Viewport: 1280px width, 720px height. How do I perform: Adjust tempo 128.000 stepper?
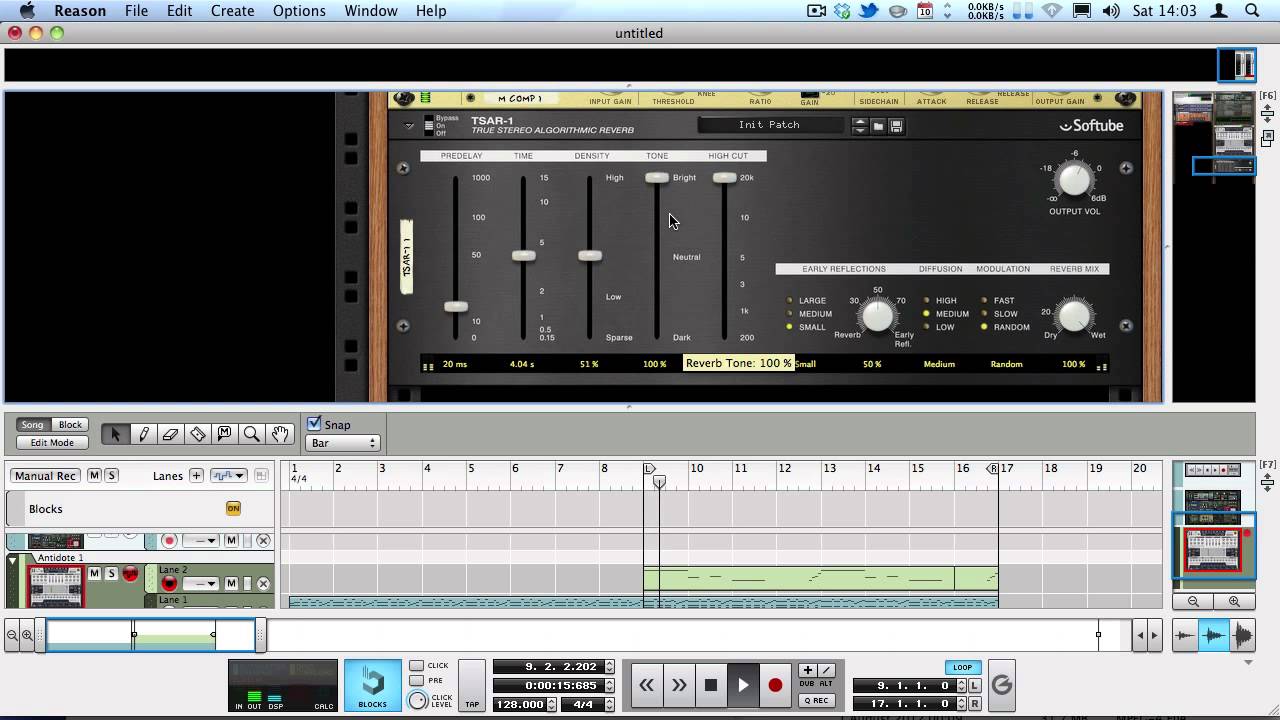point(554,704)
